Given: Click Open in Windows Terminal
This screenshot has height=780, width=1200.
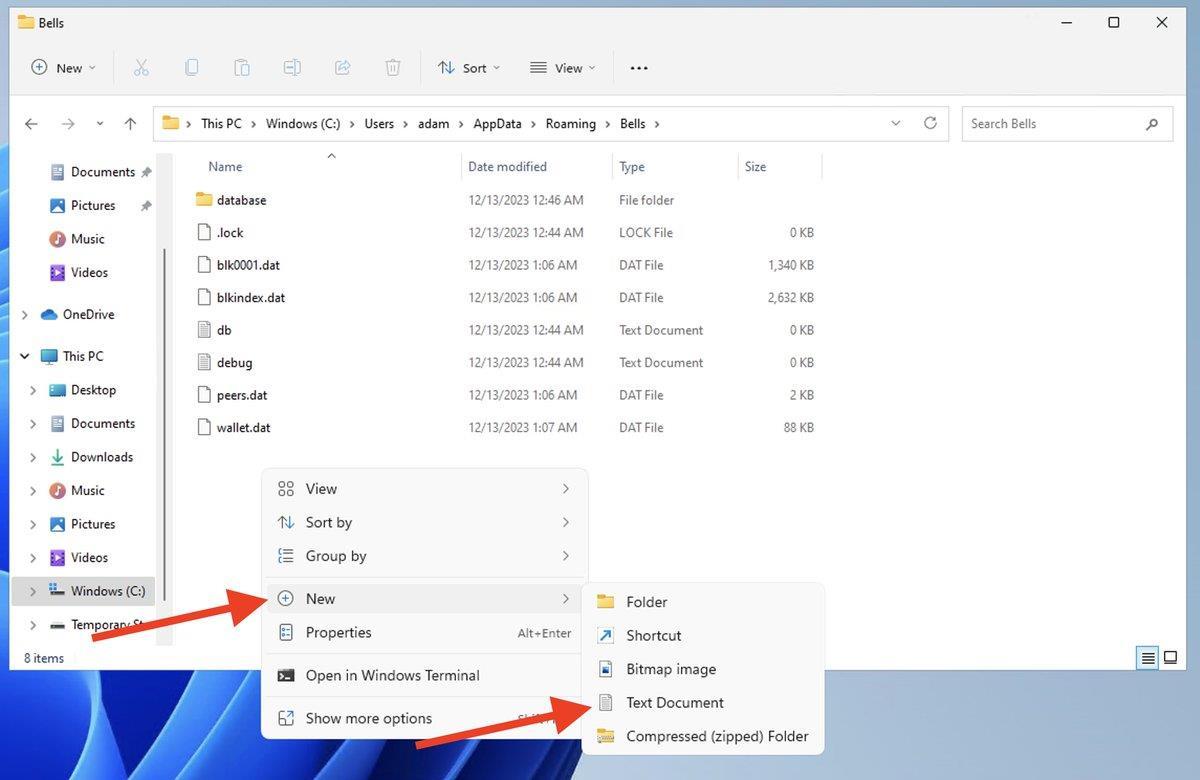Looking at the screenshot, I should 392,676.
